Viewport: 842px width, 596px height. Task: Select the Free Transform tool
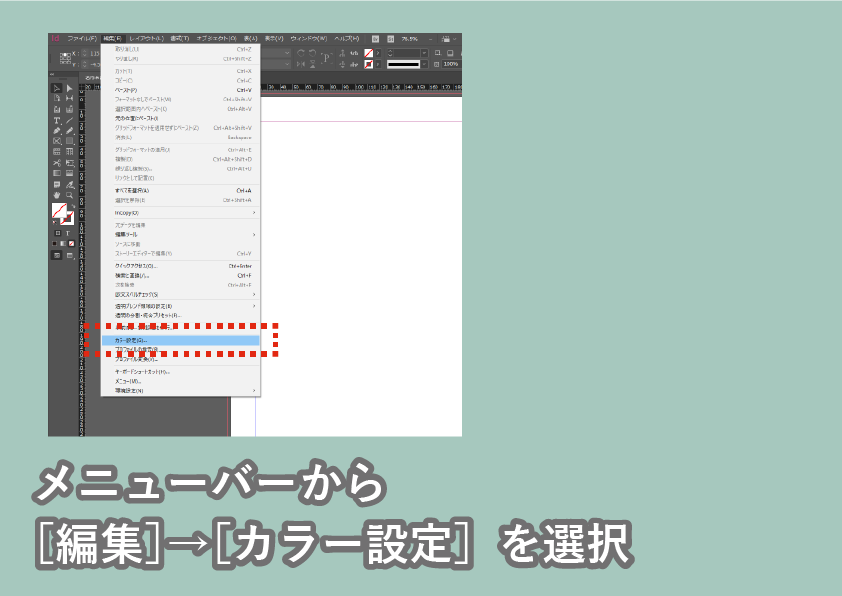point(69,163)
